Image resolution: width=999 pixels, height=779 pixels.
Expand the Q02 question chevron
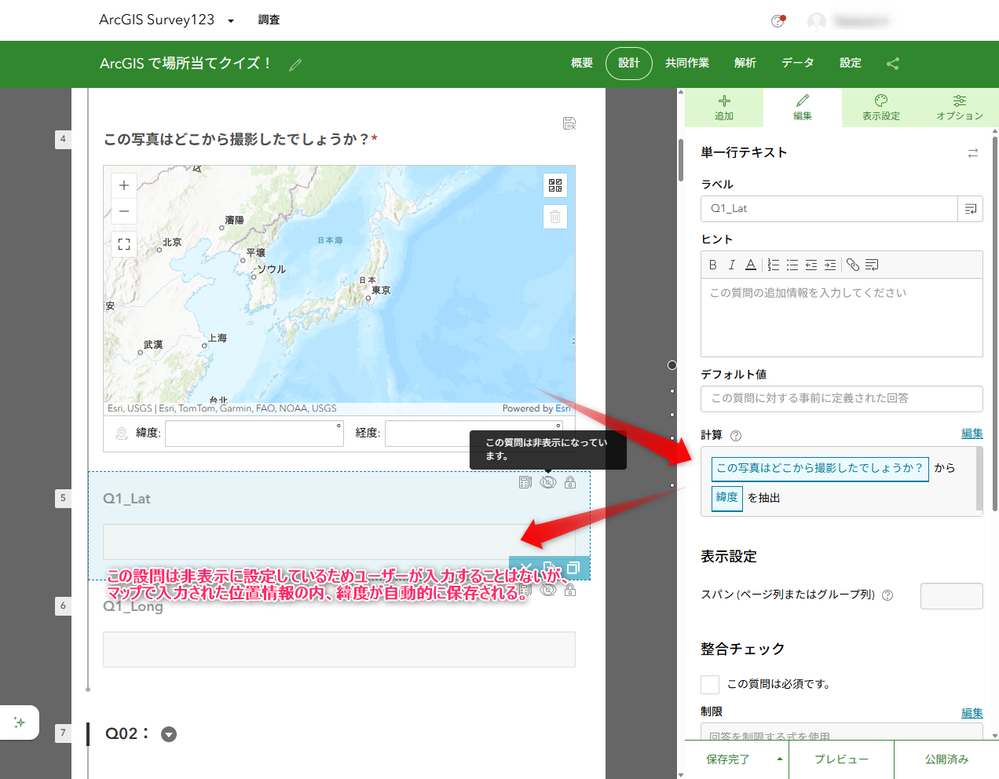click(168, 733)
